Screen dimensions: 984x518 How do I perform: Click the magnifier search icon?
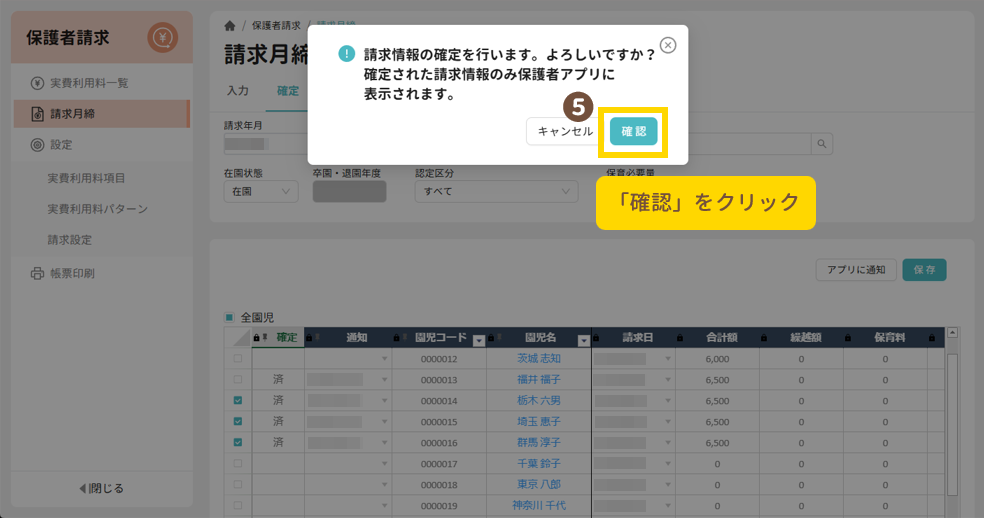[x=822, y=145]
